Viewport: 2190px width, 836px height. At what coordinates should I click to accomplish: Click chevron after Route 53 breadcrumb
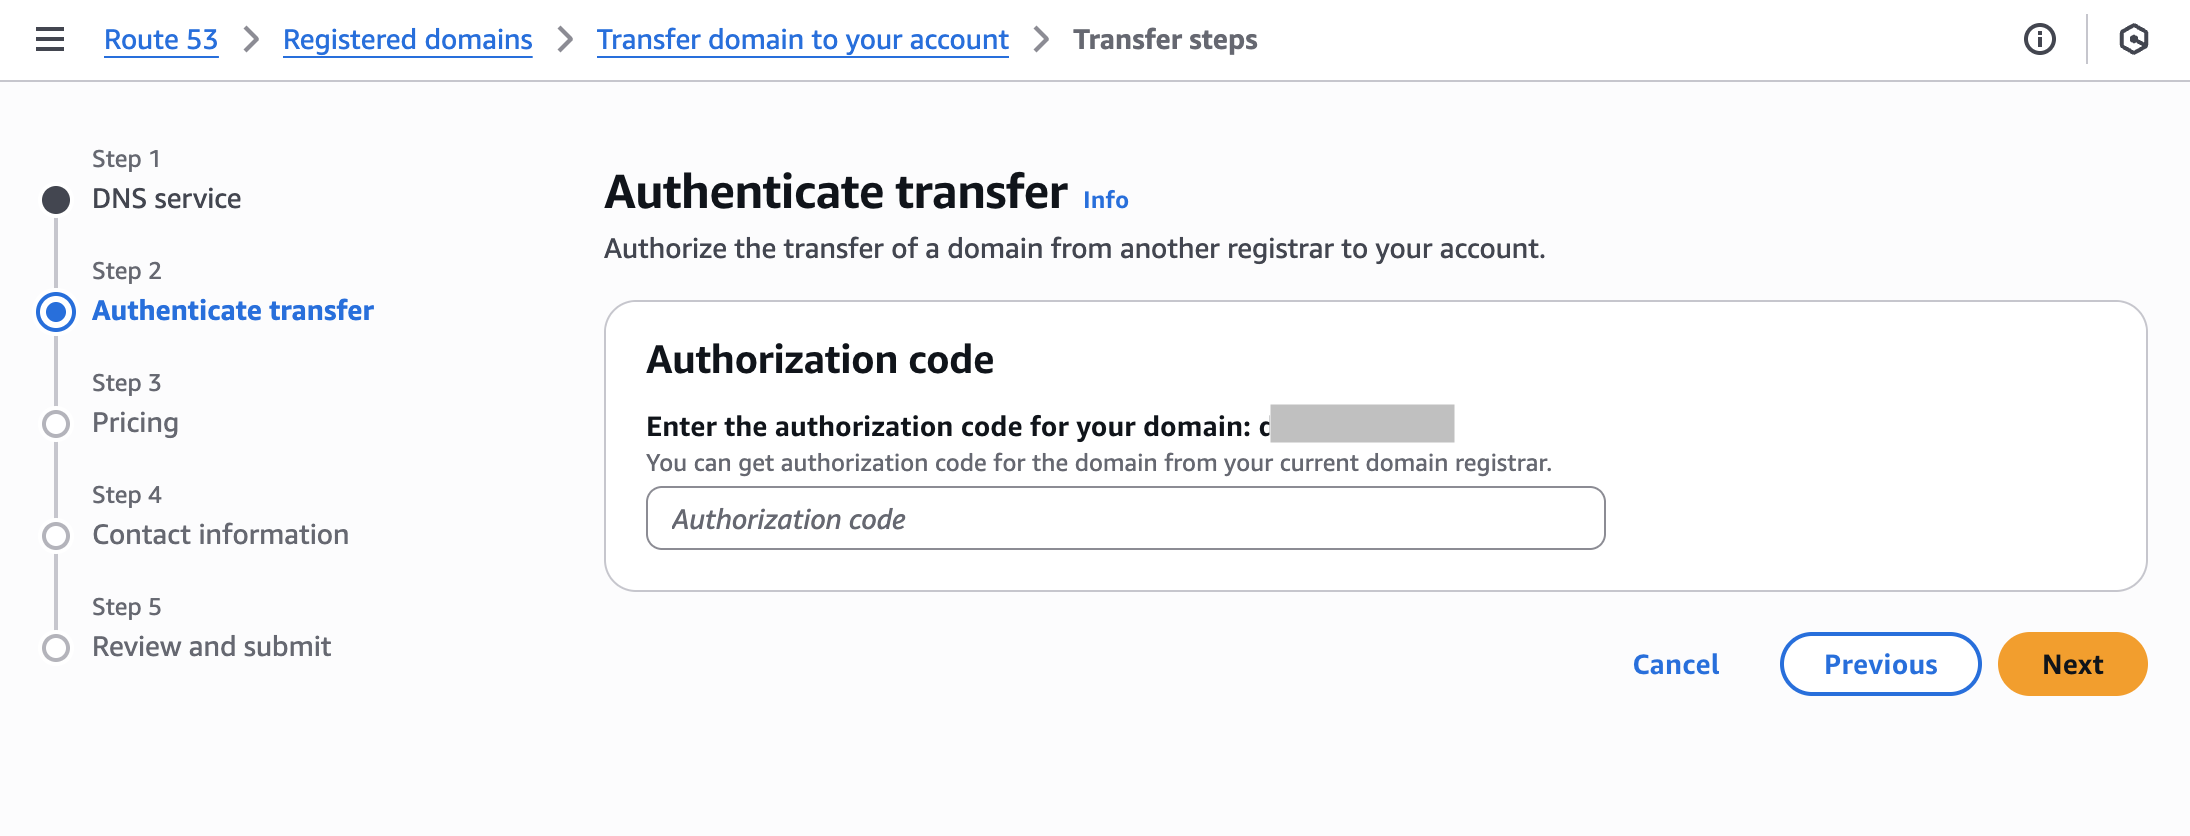(x=251, y=40)
